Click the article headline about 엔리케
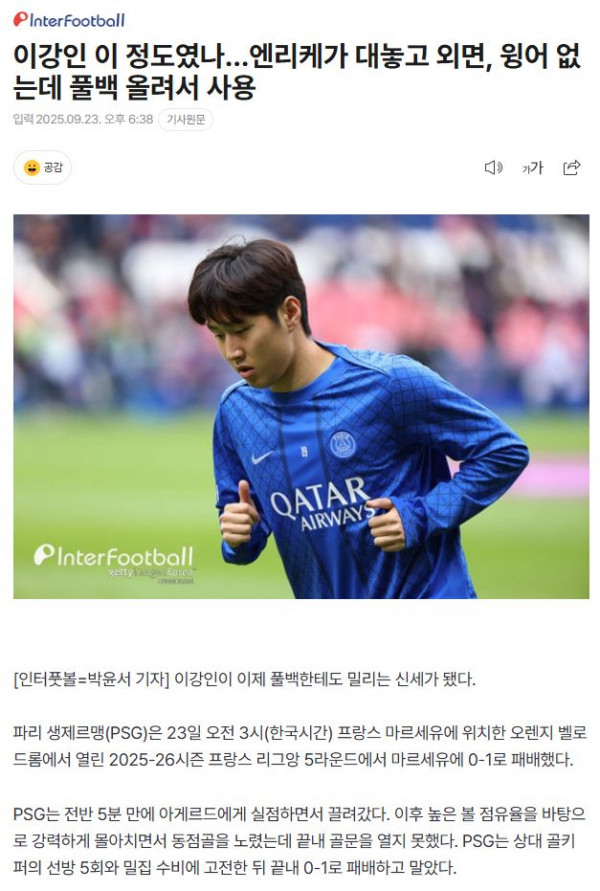 click(297, 72)
